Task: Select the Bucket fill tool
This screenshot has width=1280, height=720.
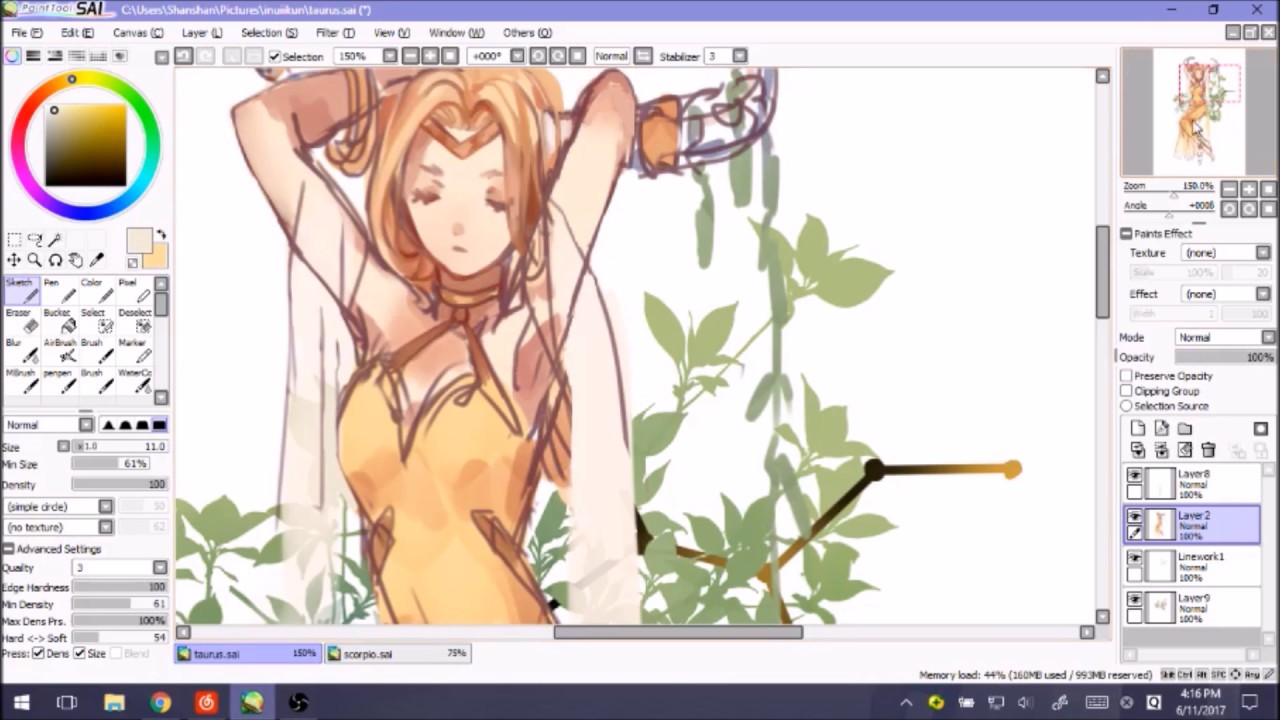Action: point(58,320)
